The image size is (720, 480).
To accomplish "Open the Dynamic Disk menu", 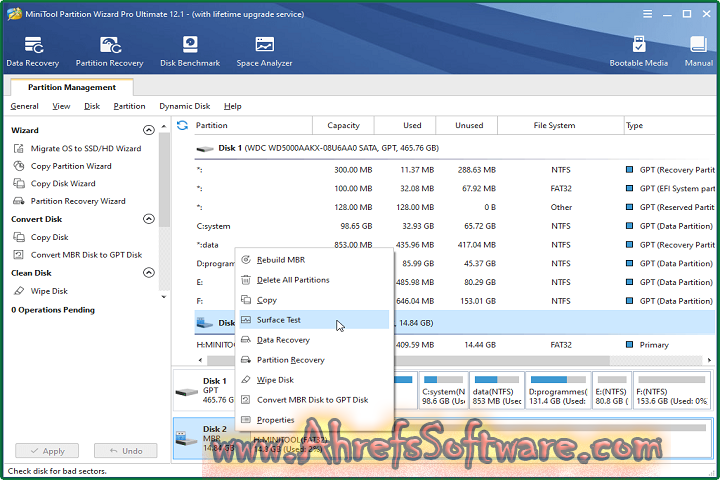I will (x=185, y=106).
